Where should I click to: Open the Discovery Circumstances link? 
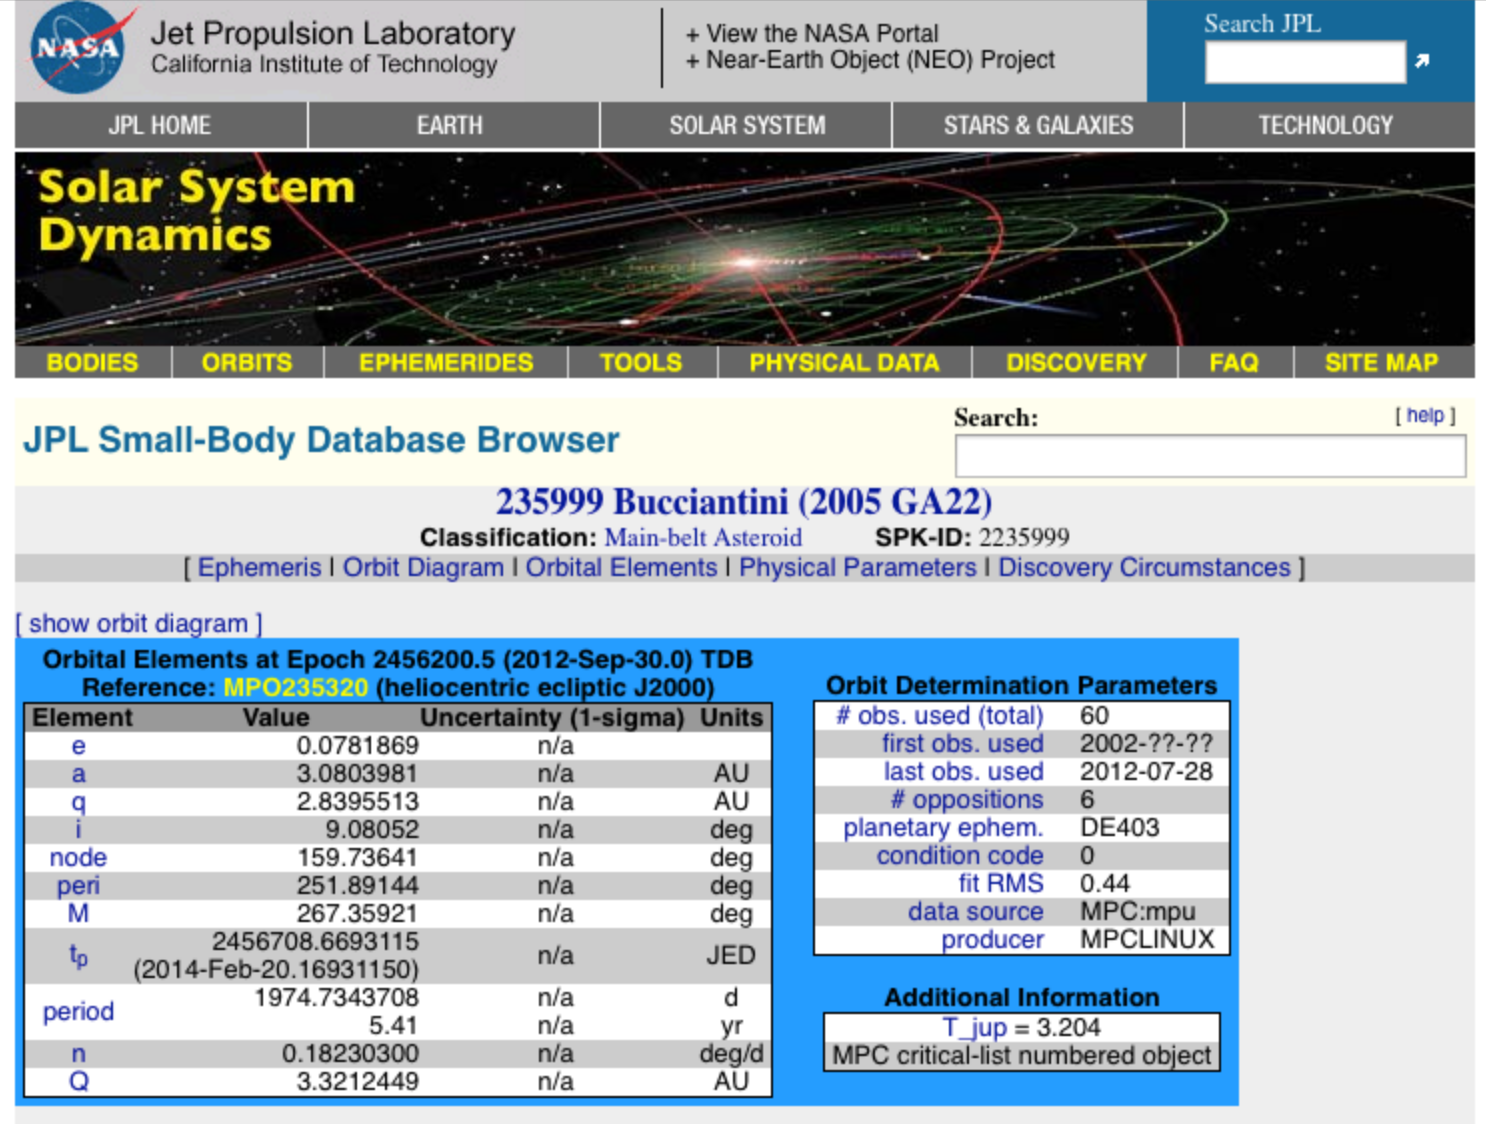click(1144, 567)
